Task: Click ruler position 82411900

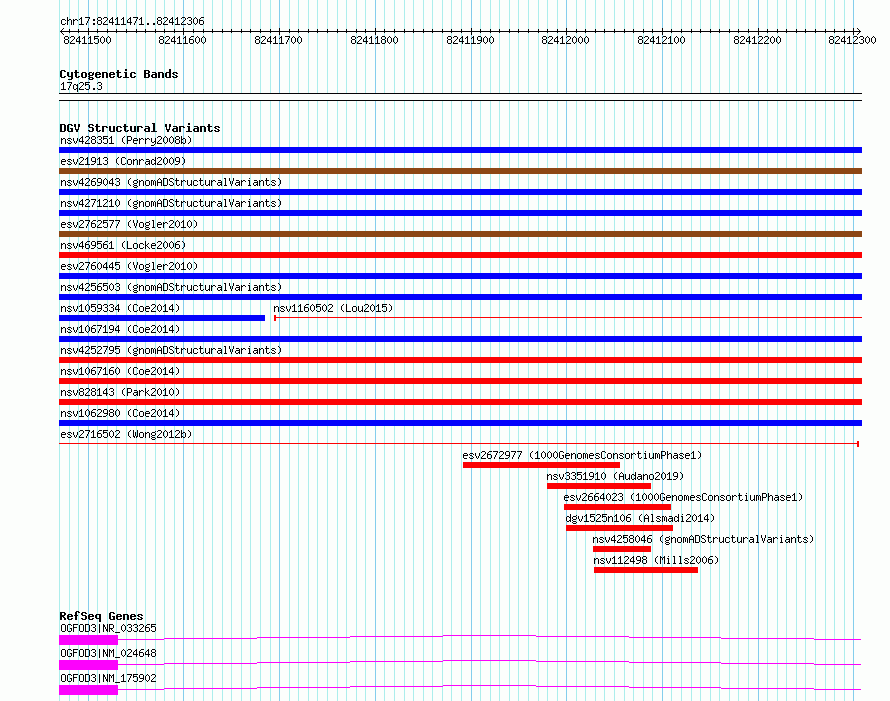Action: pyautogui.click(x=470, y=40)
